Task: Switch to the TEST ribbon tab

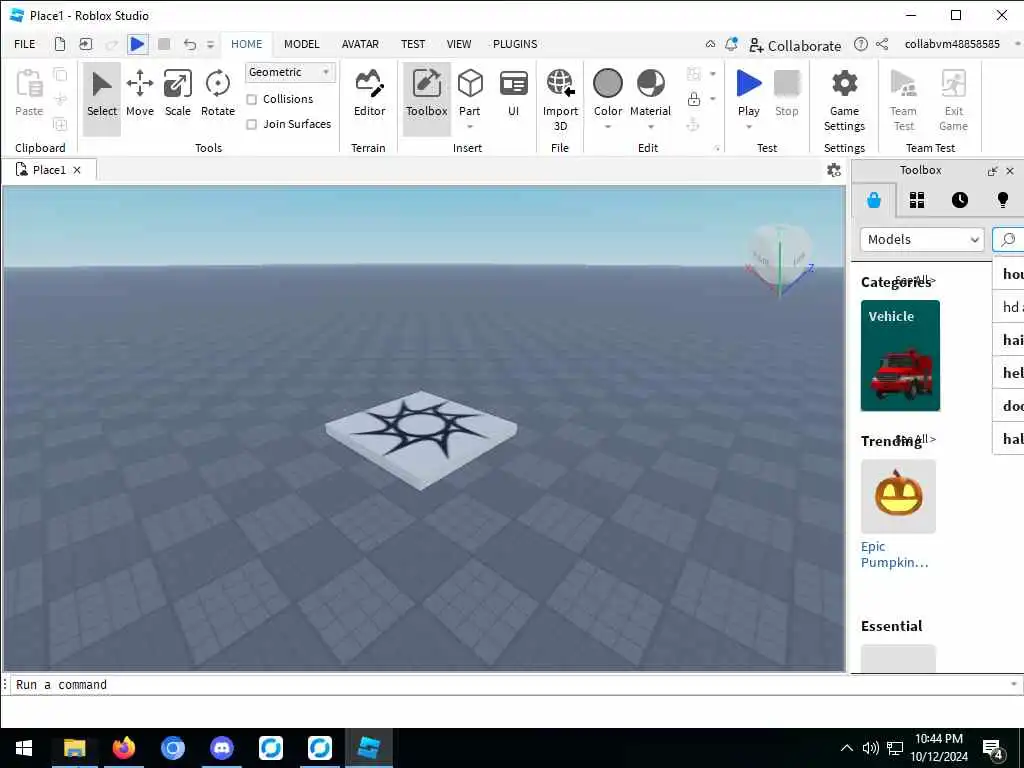Action: pos(413,44)
